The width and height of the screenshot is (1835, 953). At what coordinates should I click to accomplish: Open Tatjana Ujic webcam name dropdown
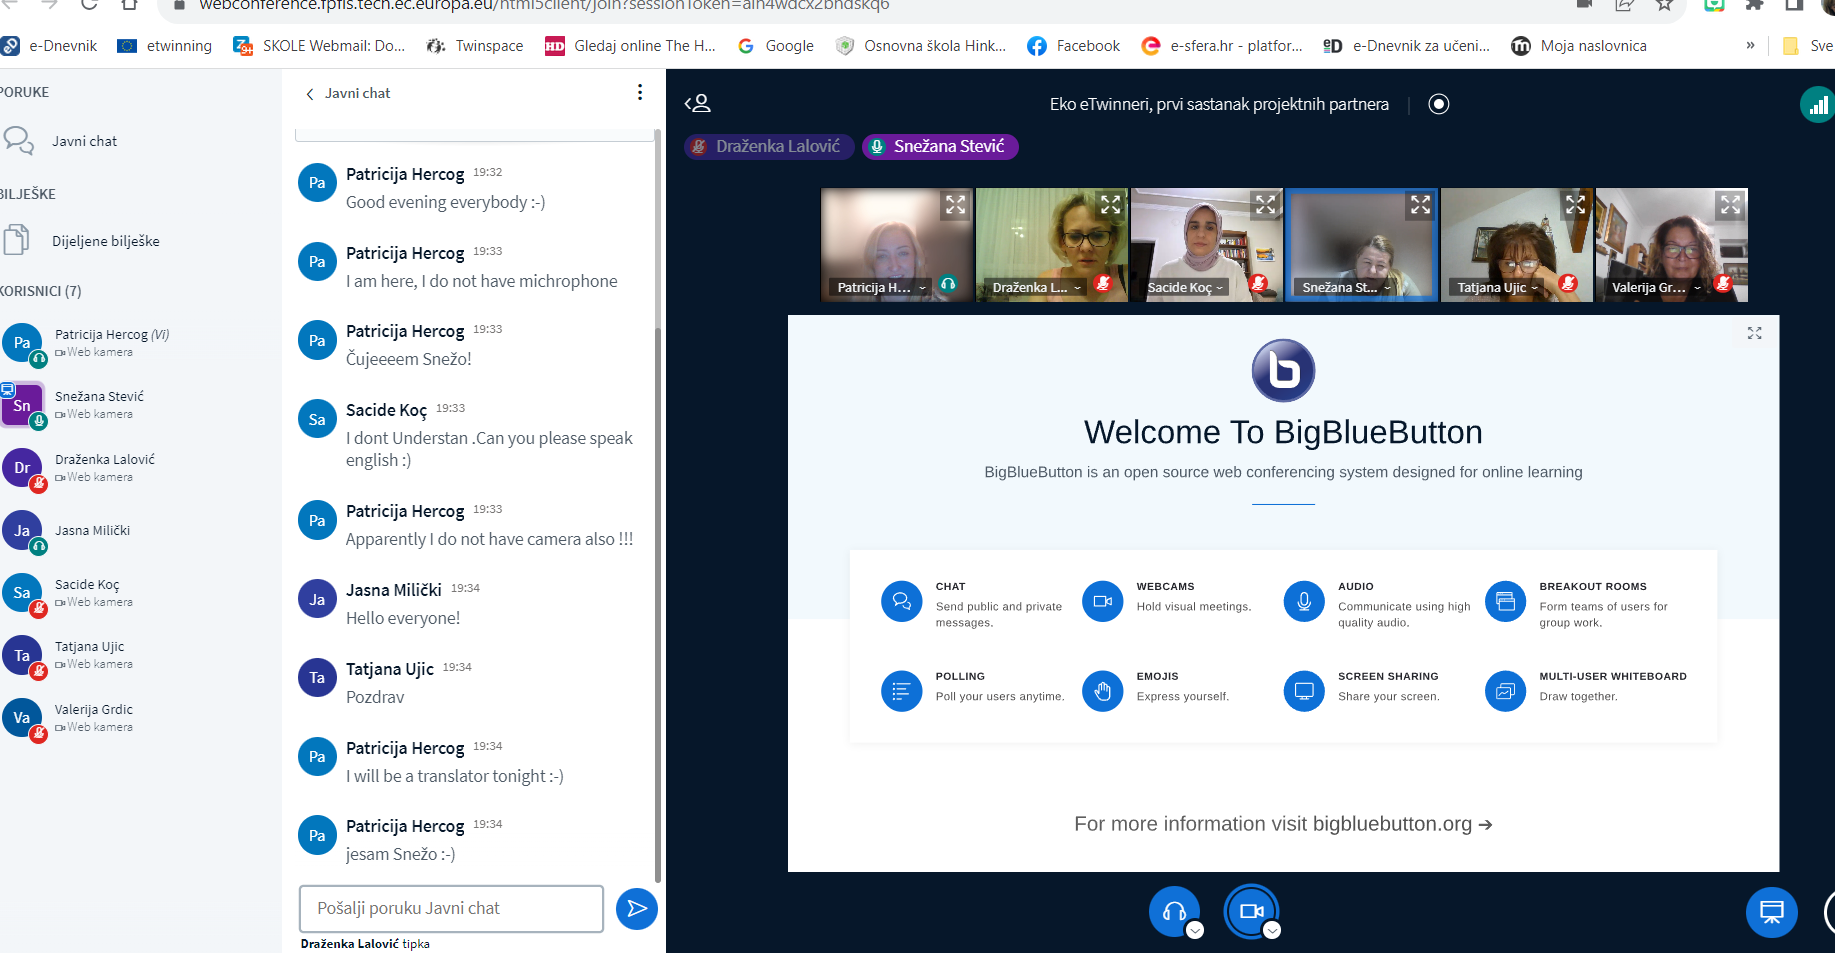(x=1497, y=287)
